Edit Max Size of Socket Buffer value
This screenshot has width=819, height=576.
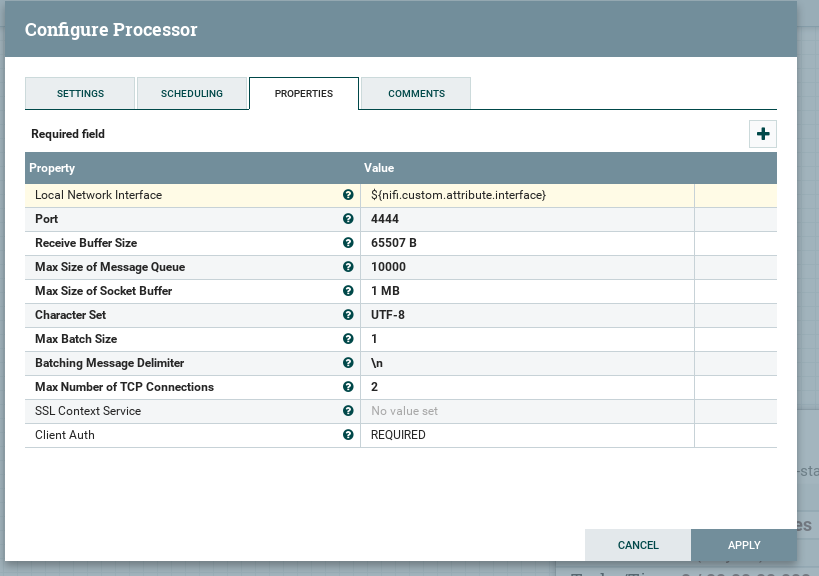coord(526,291)
